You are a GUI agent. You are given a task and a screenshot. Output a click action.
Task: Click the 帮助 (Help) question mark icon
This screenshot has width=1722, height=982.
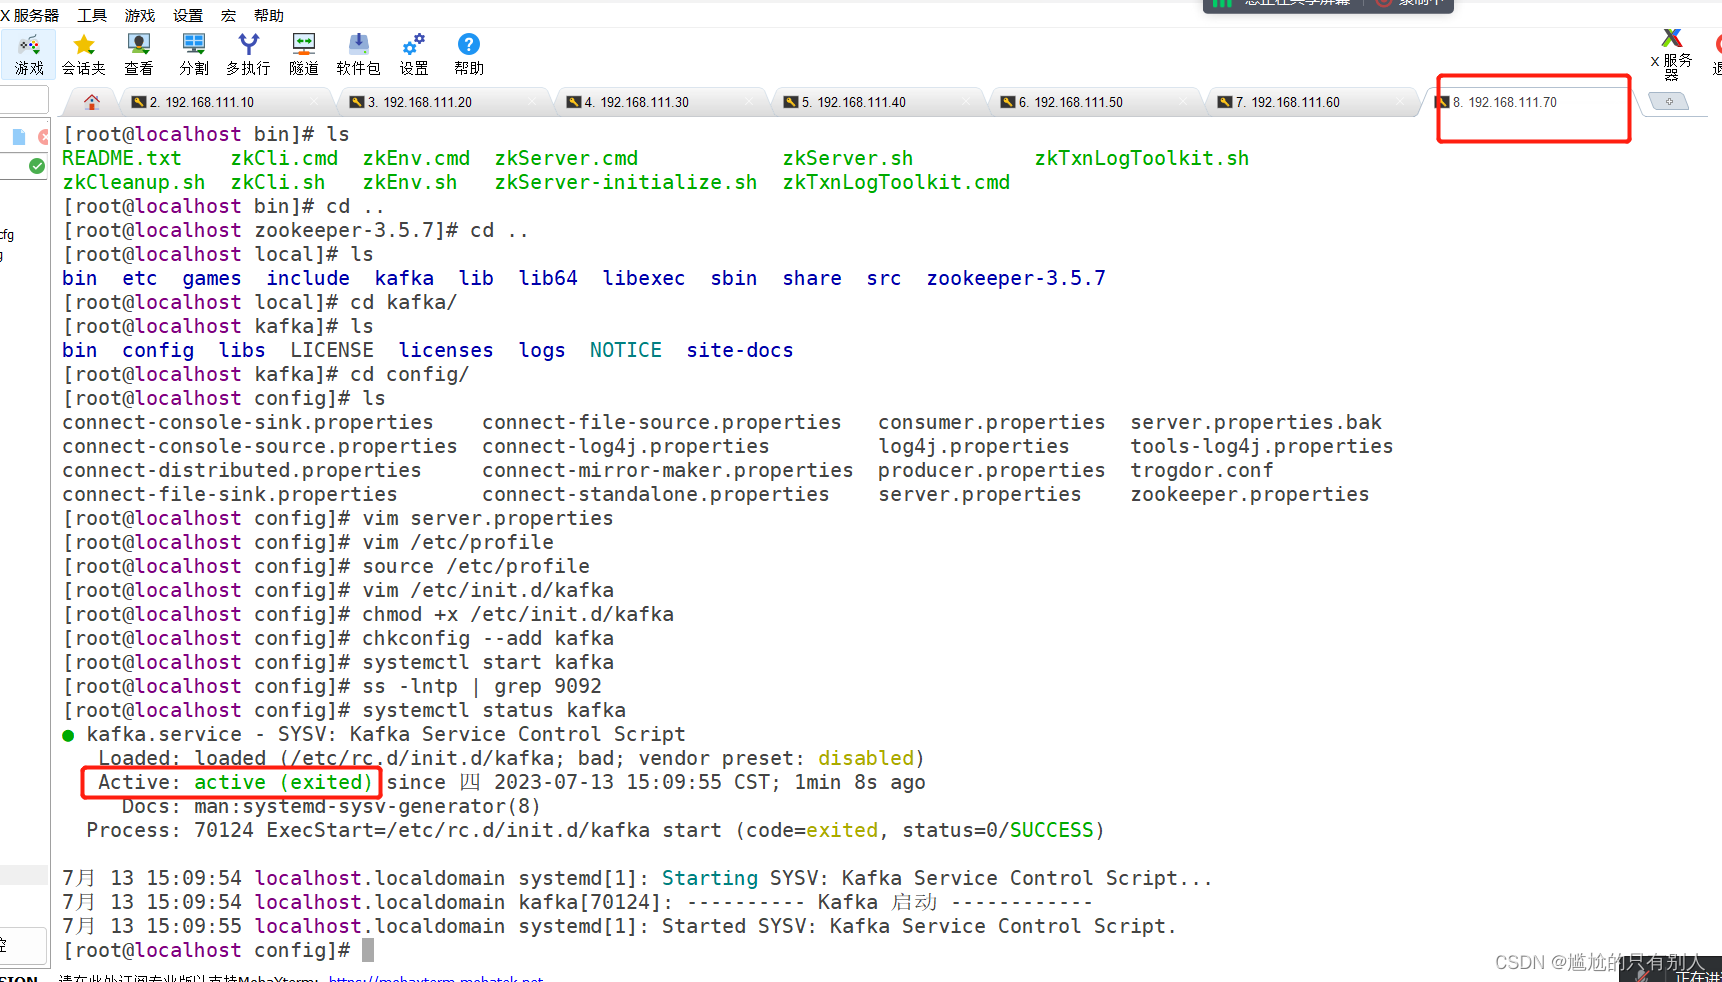(x=469, y=54)
